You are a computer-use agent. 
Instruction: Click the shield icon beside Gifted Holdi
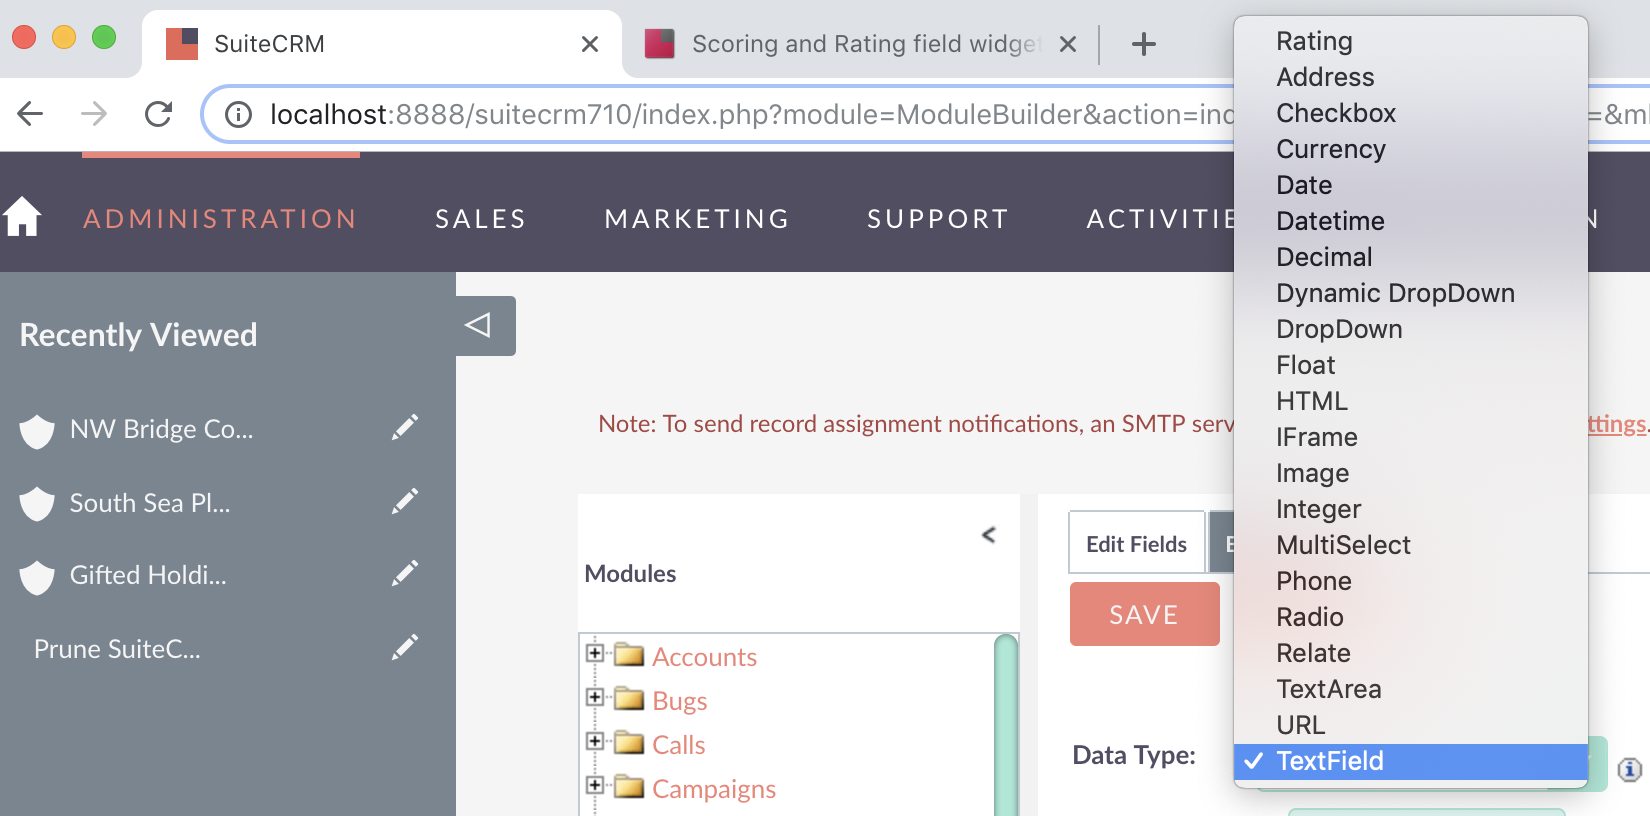(37, 577)
